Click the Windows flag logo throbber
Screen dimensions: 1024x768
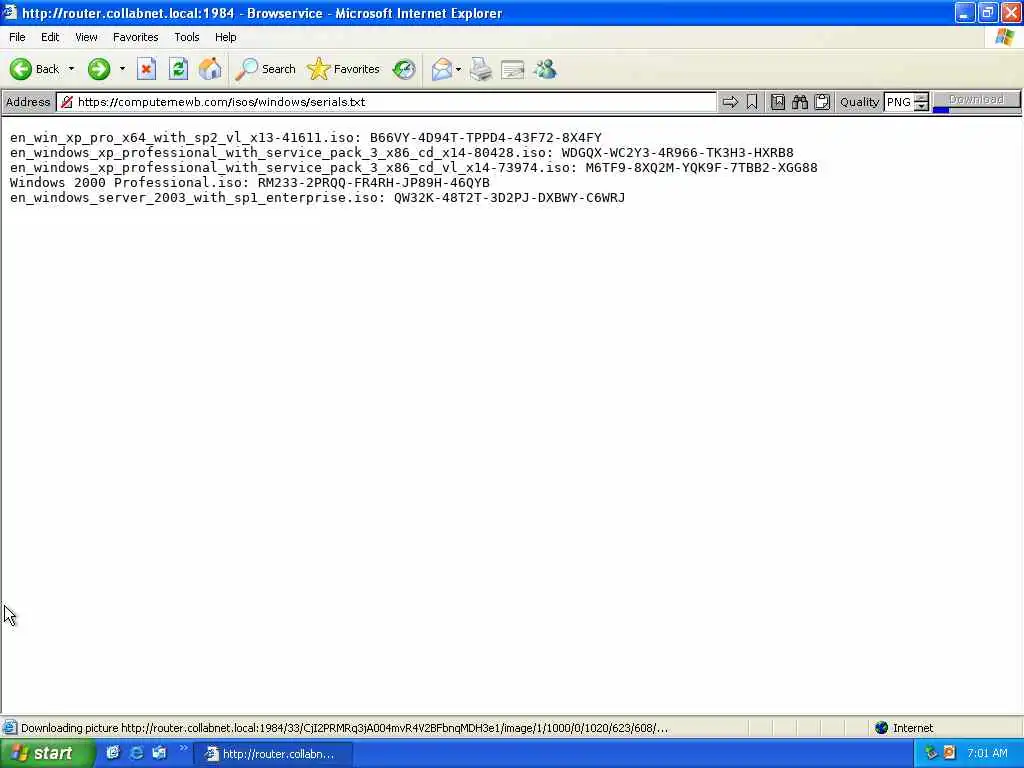coord(1004,37)
